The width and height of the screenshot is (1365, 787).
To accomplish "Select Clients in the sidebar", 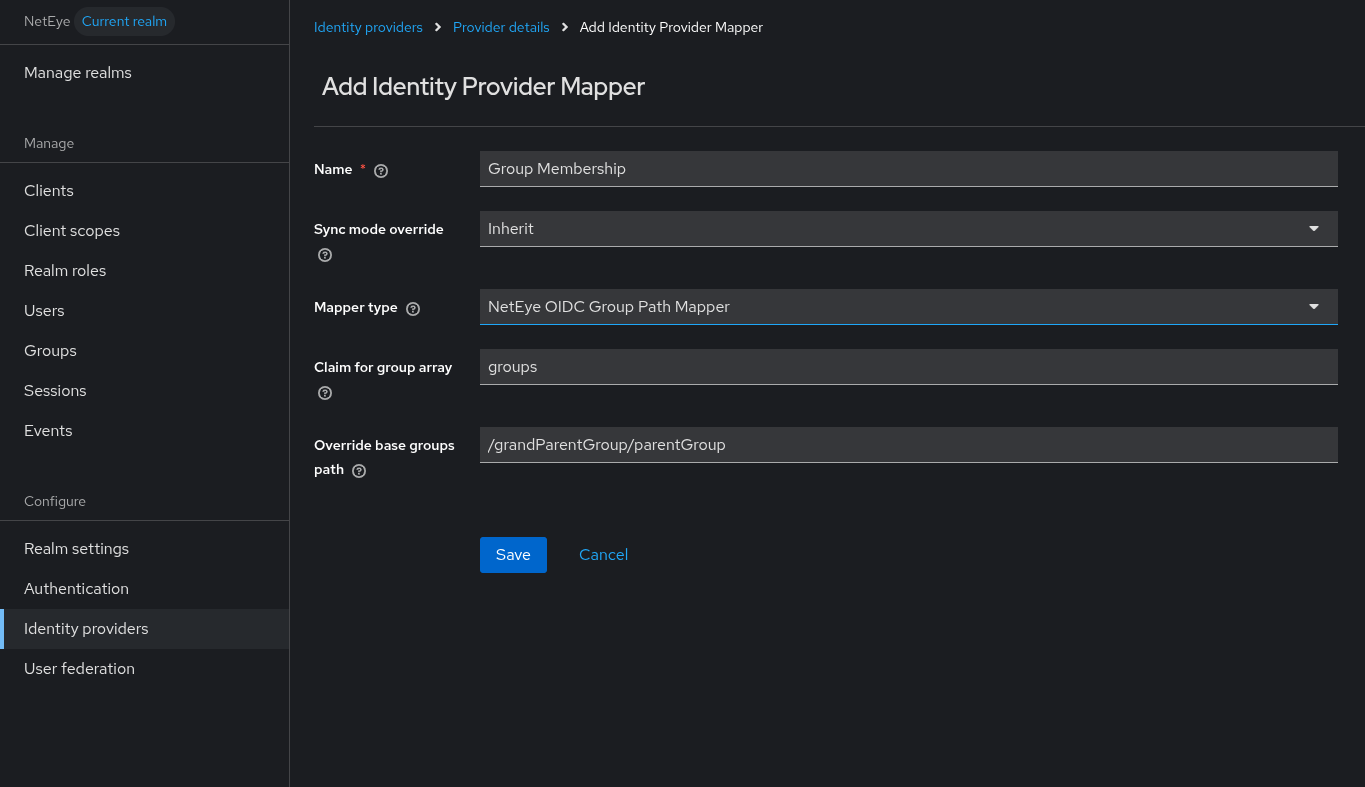I will click(x=48, y=190).
